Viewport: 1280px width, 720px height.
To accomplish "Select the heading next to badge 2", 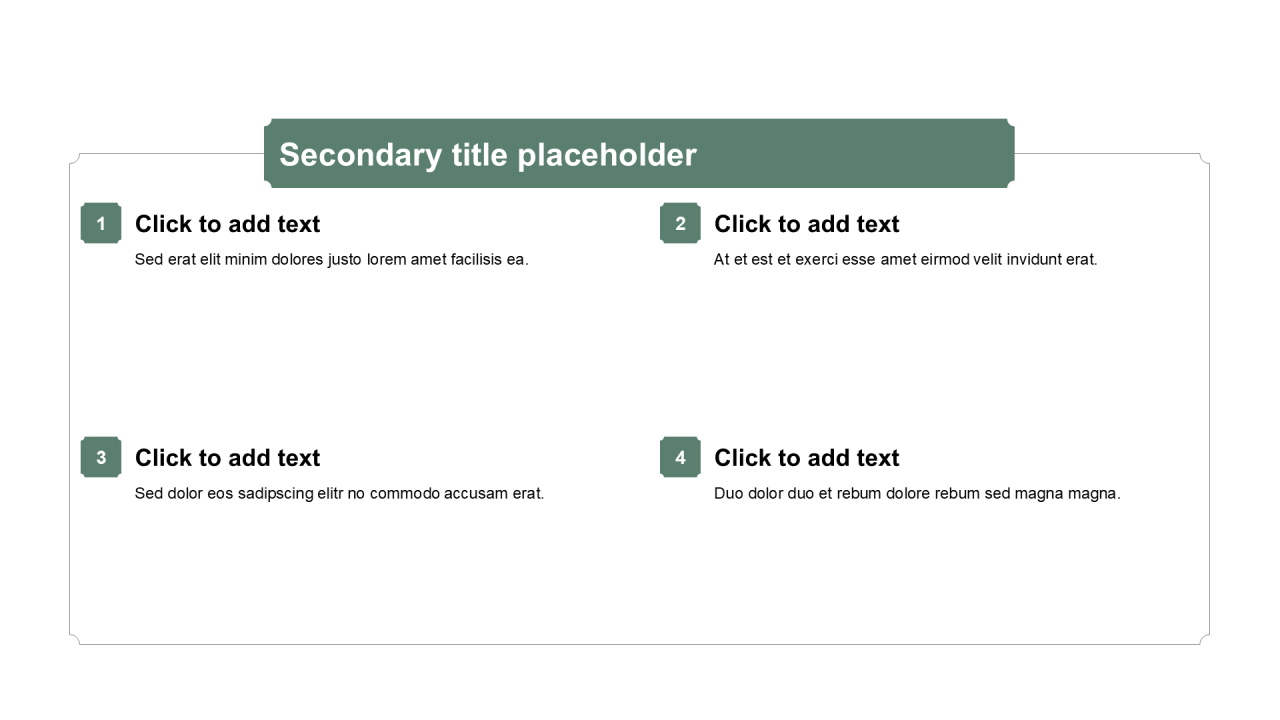I will (x=806, y=224).
